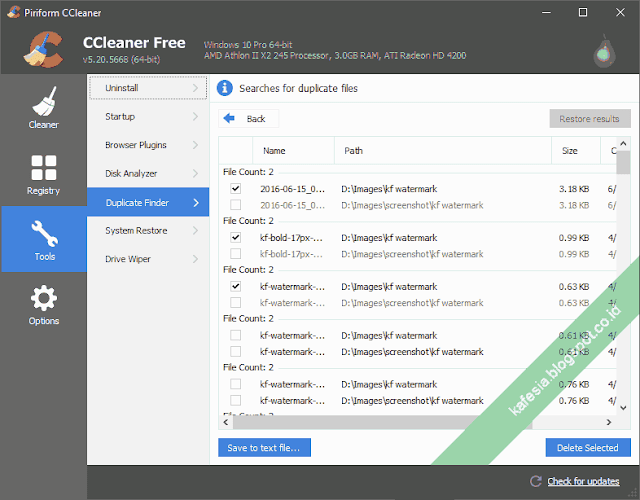
Task: Open the Uninstall tool
Action: 148,88
